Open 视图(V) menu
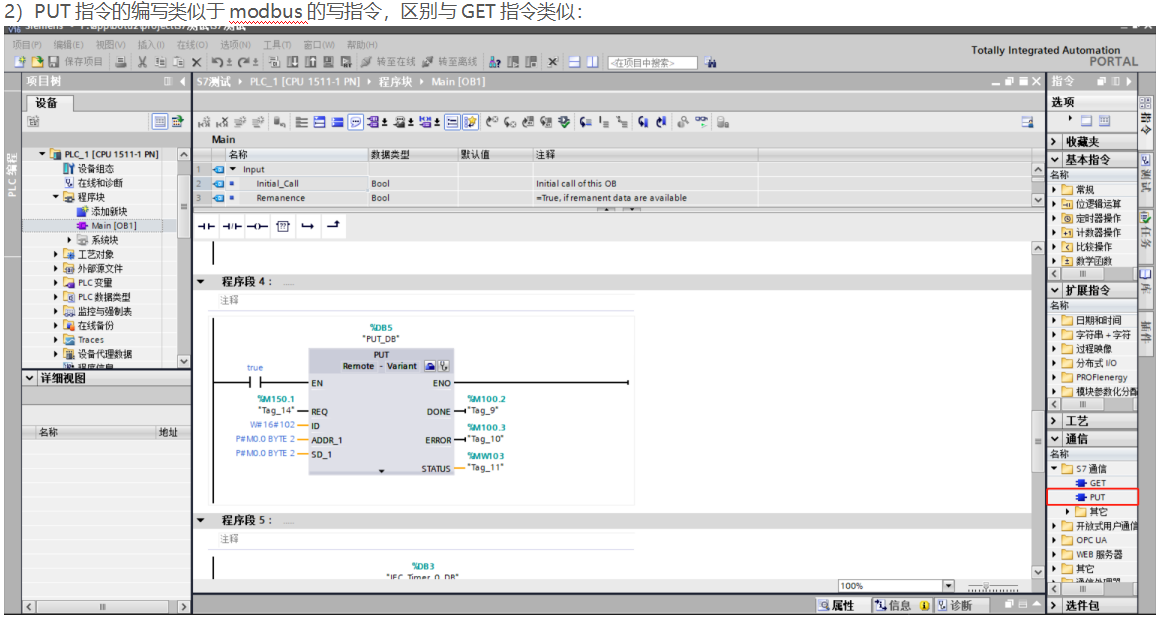This screenshot has height=619, width=1160. tap(110, 45)
